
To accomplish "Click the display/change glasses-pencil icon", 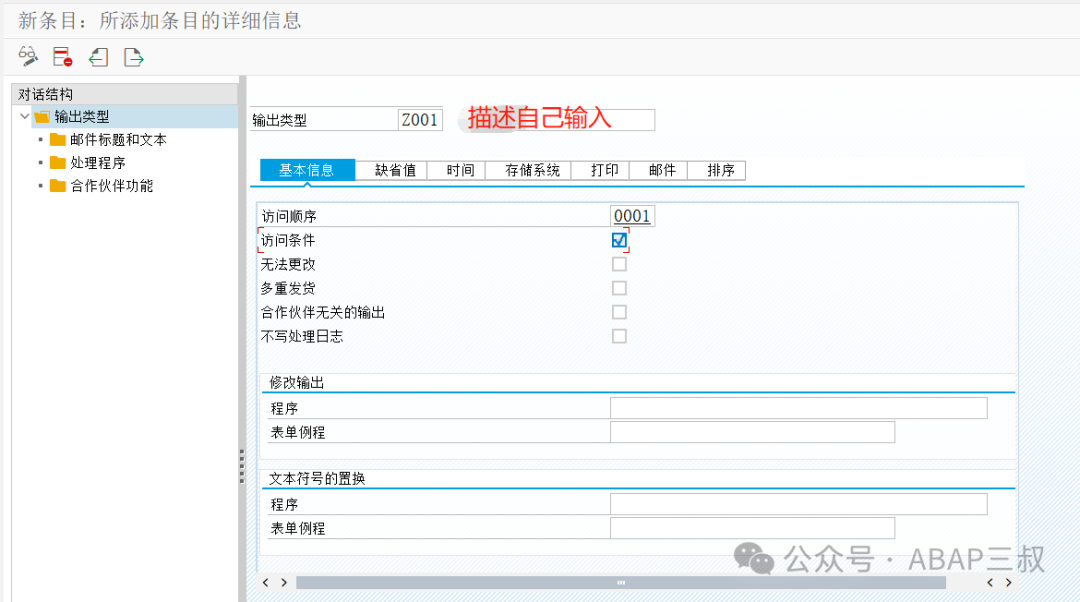I will [x=28, y=56].
